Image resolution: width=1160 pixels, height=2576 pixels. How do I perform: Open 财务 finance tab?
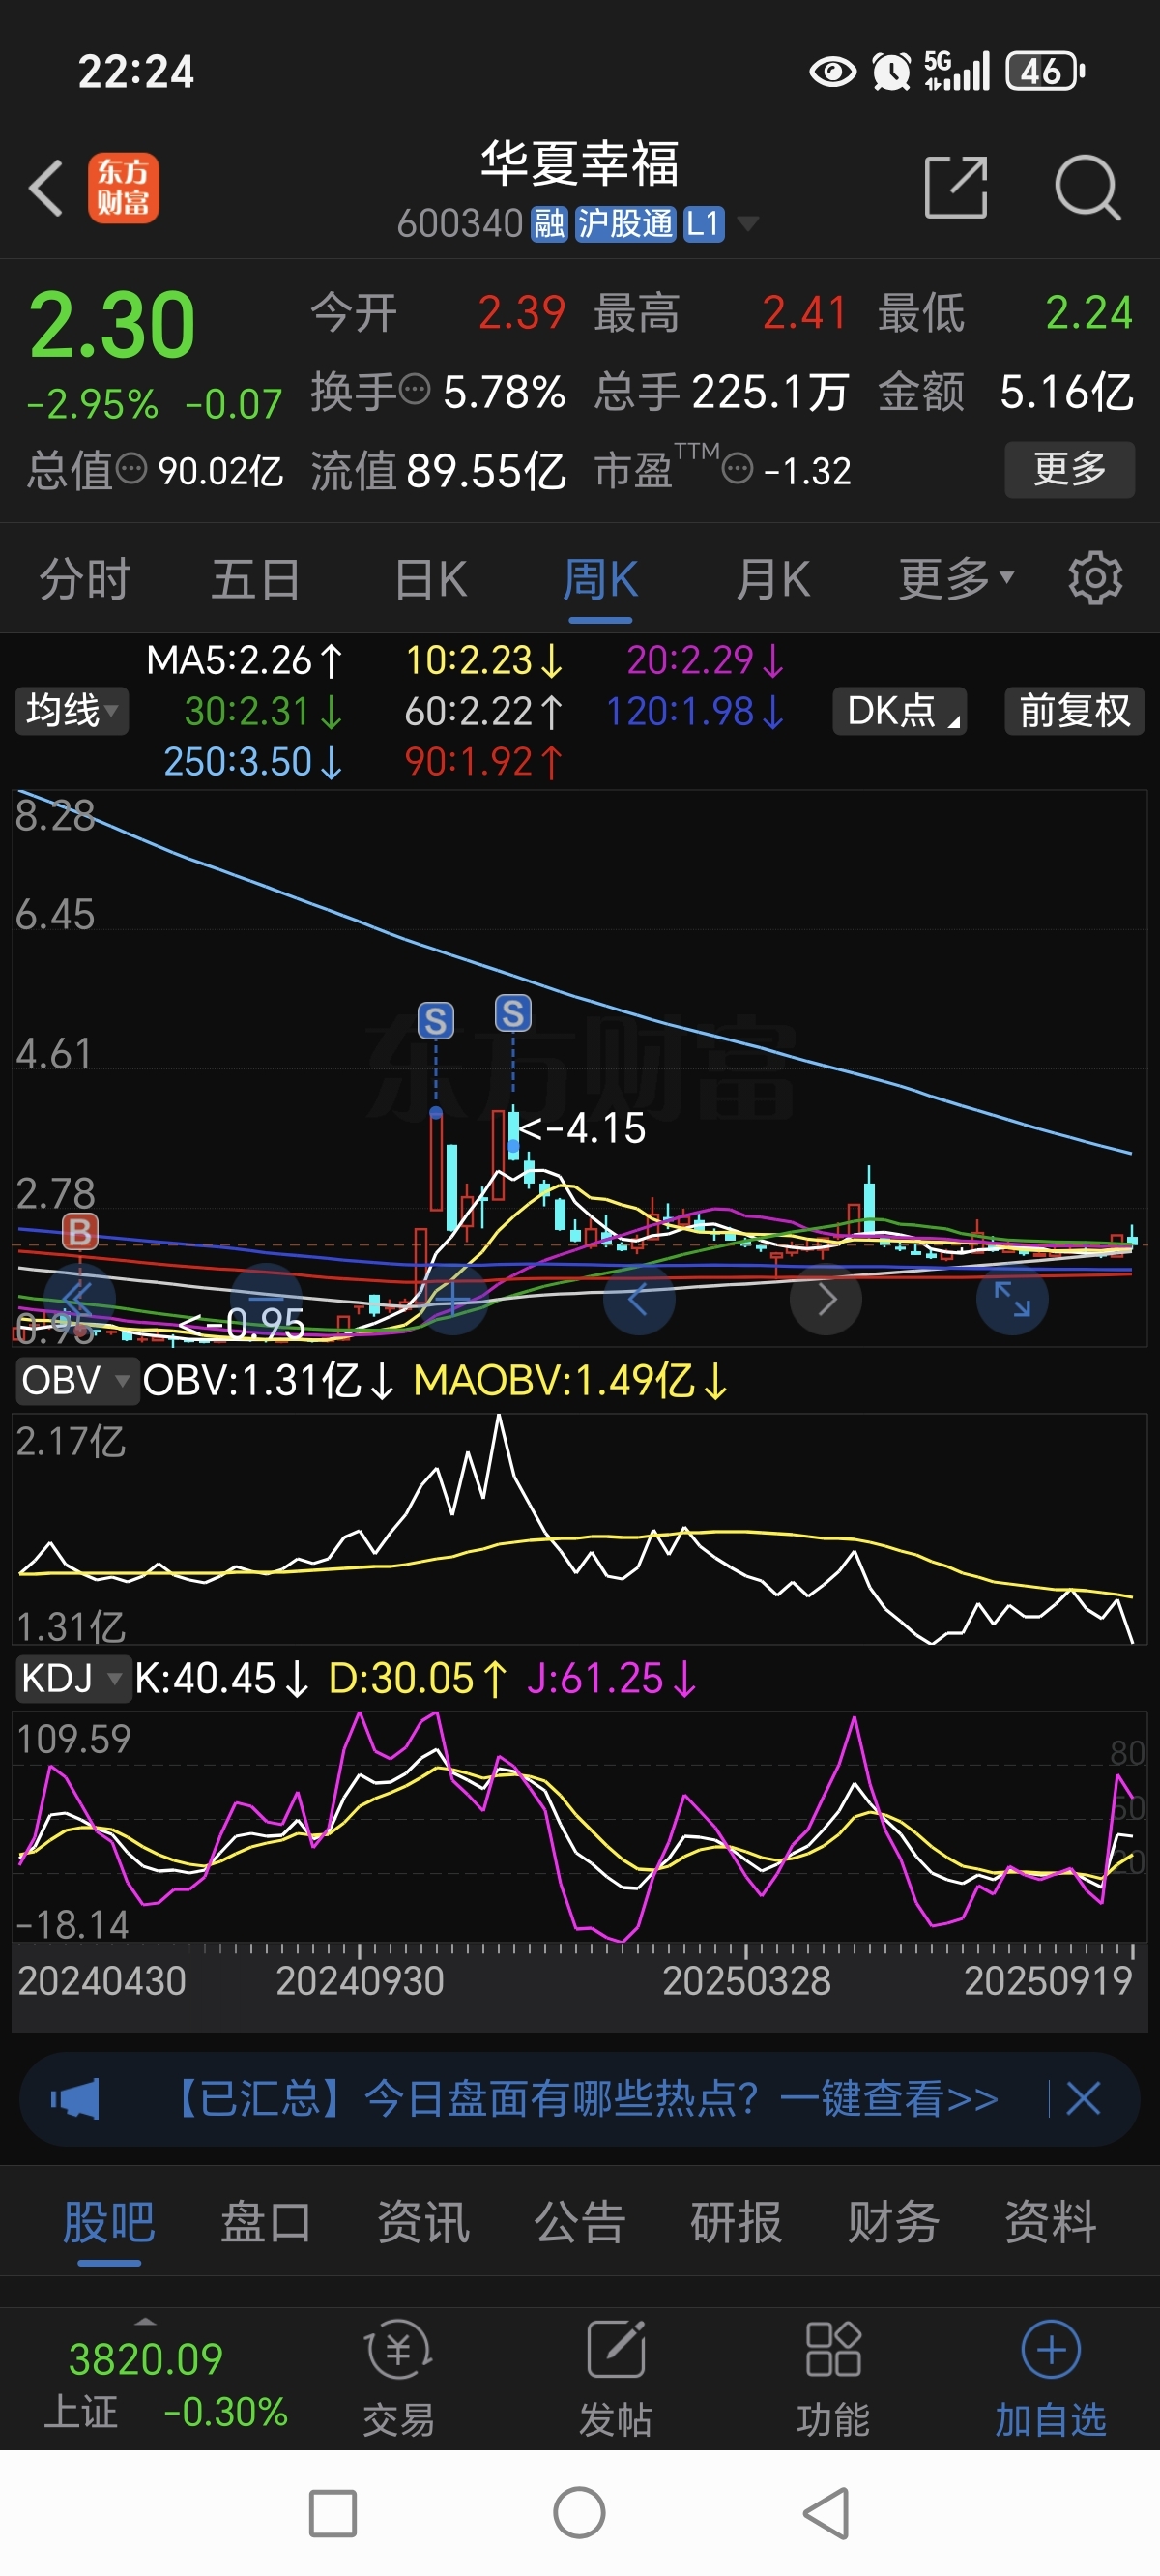894,2223
